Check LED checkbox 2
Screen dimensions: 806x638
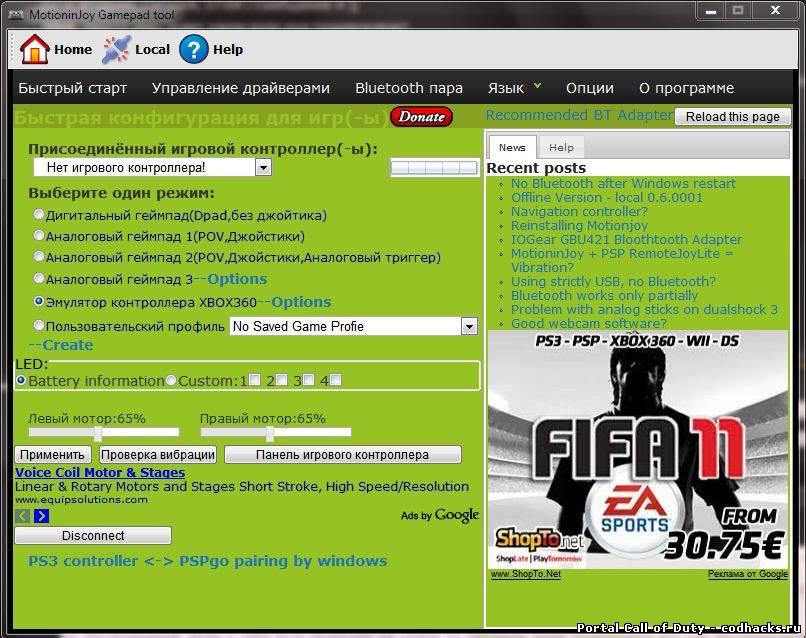click(281, 380)
